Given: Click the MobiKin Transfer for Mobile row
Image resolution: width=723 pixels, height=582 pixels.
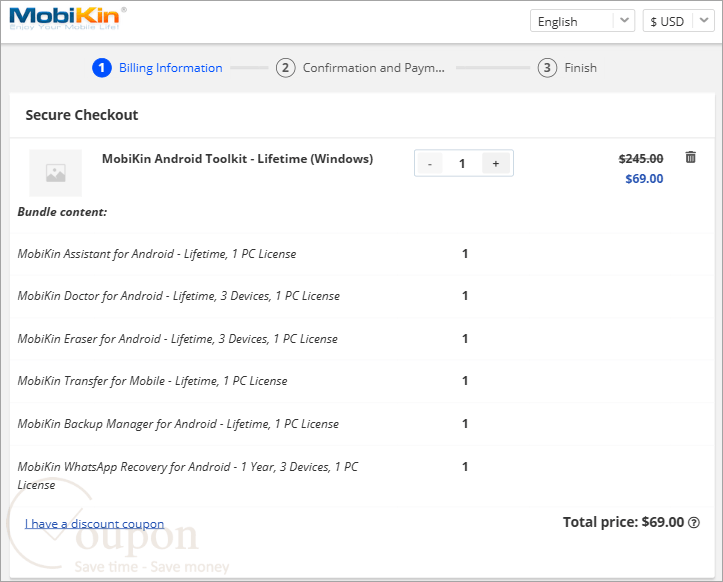Looking at the screenshot, I should [362, 381].
